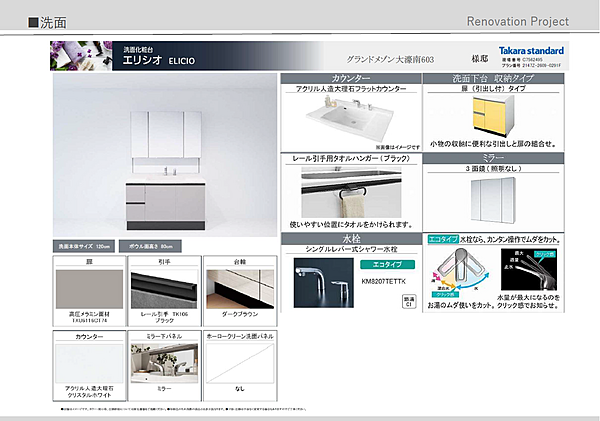
Task: Click the 洗面 page heading
Action: pyautogui.click(x=47, y=23)
